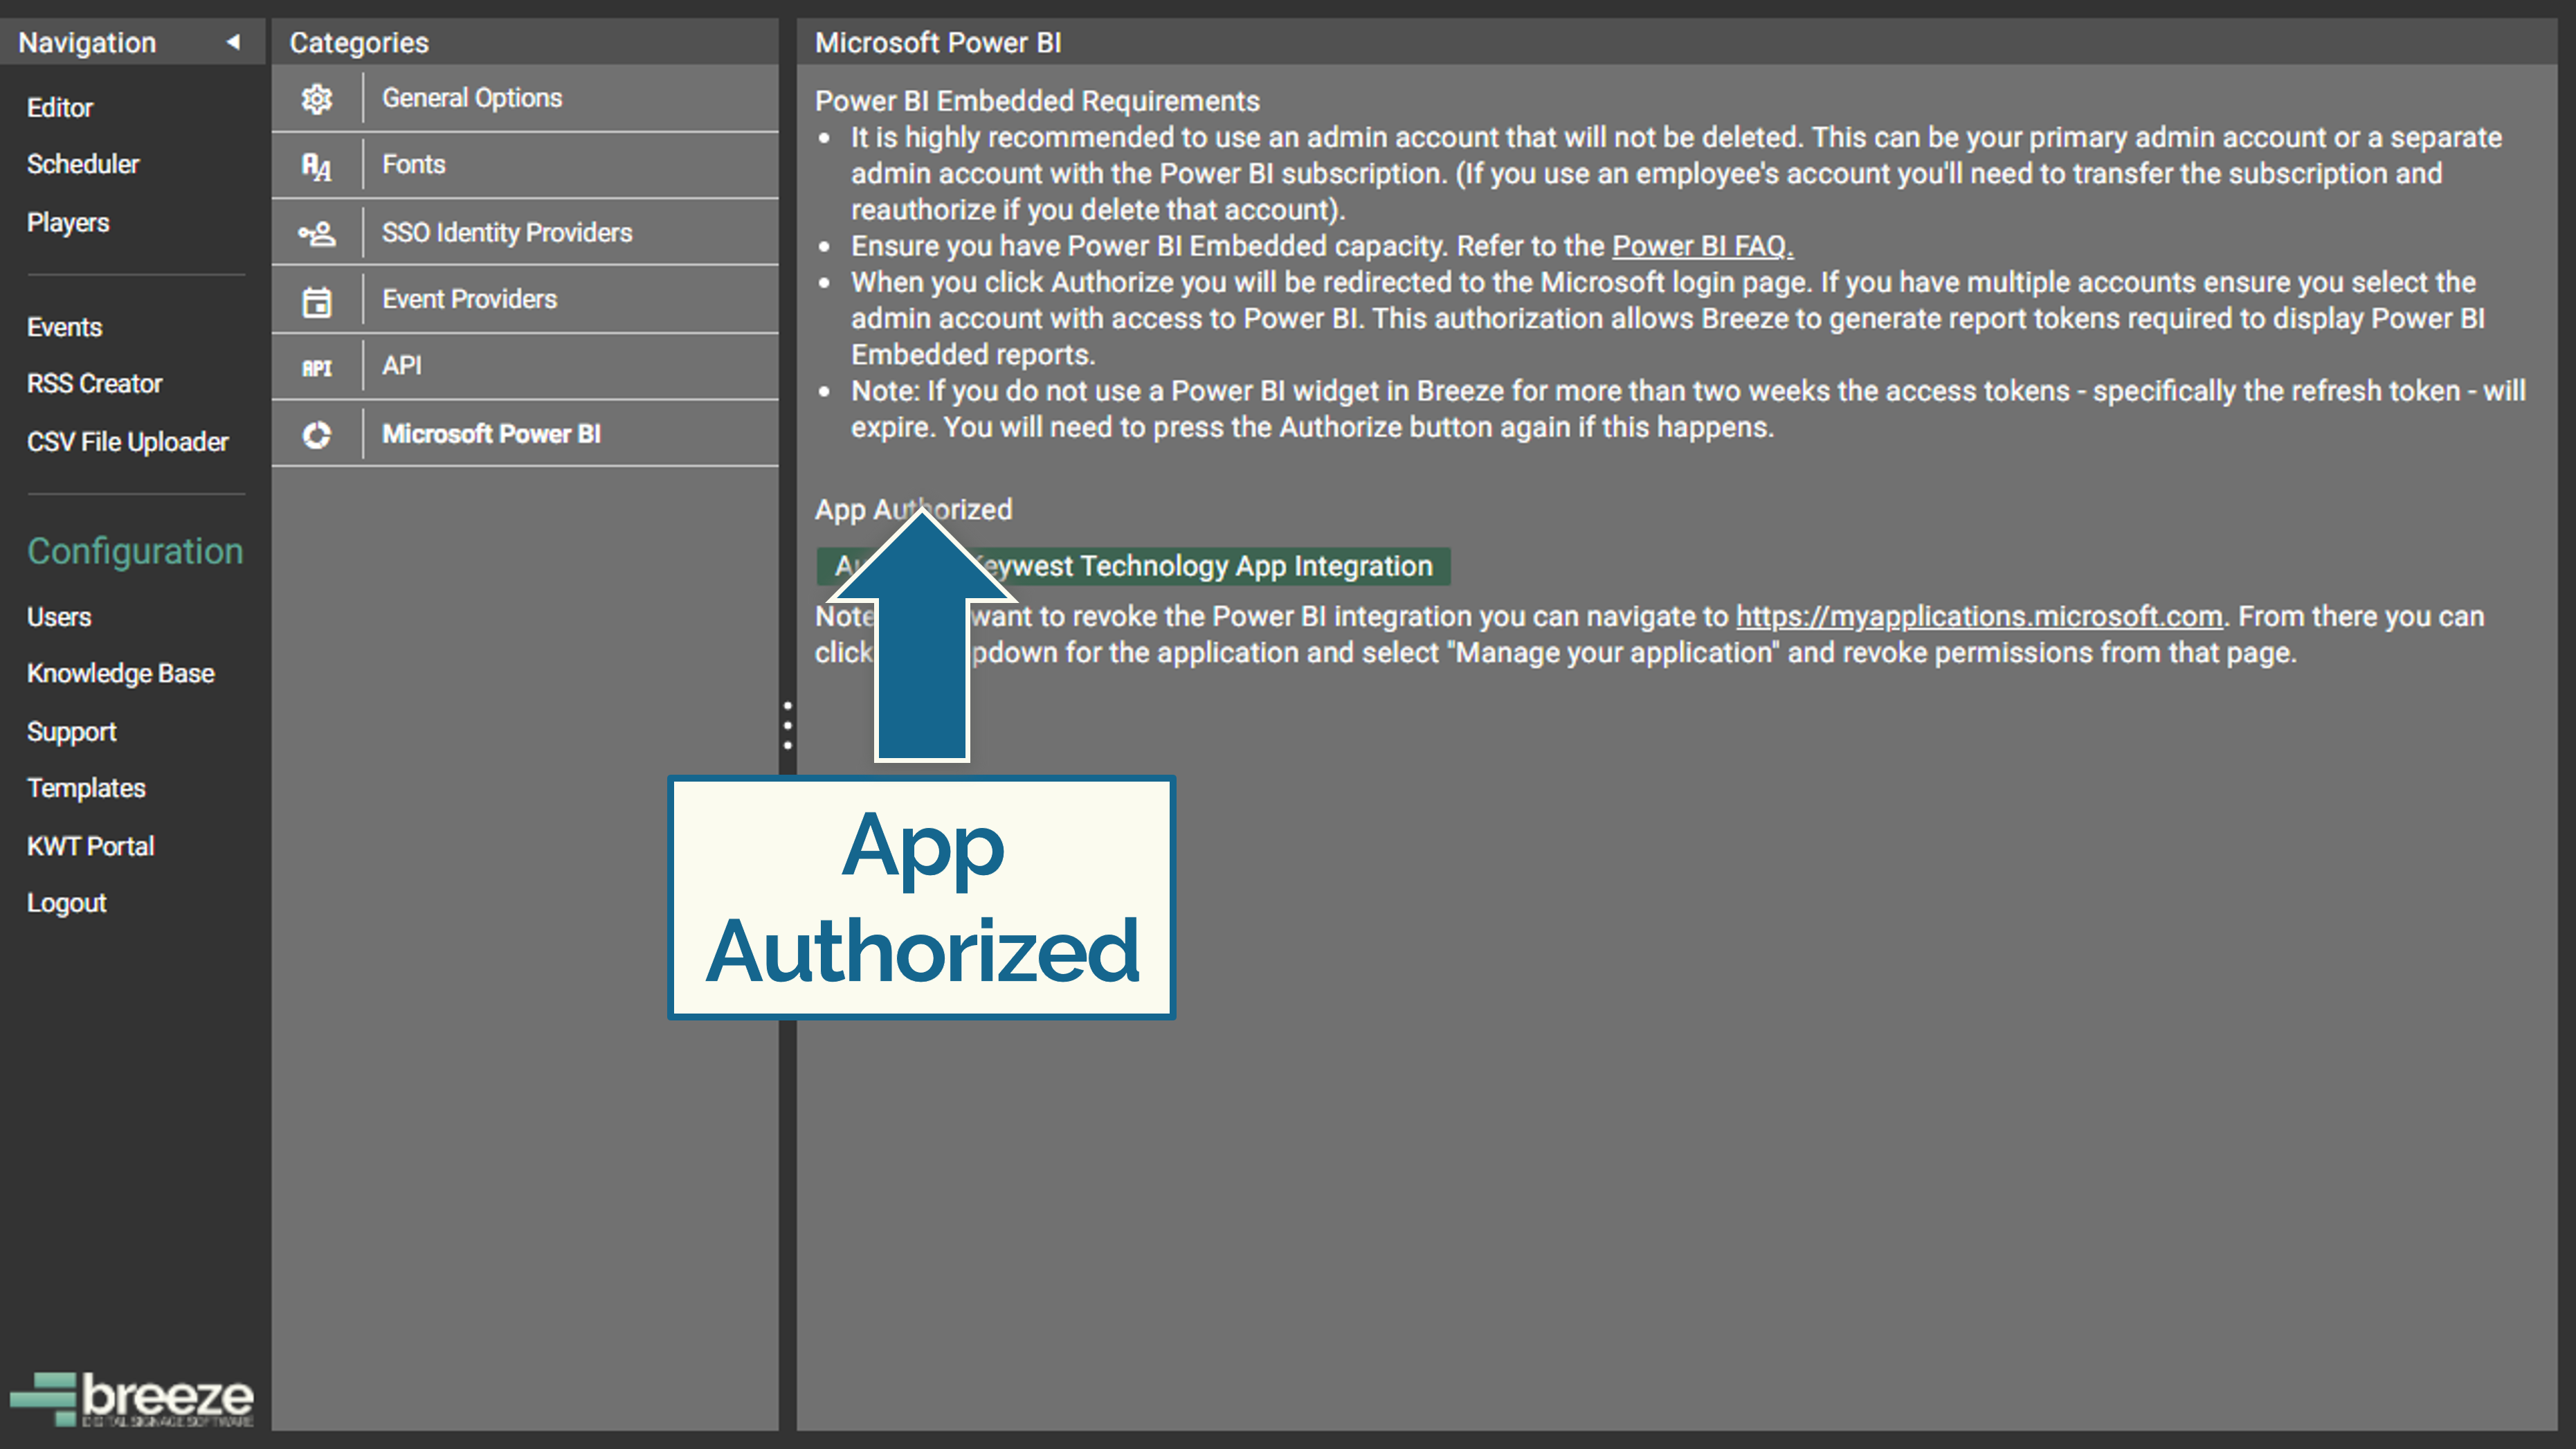Open Scheduler from Navigation
The image size is (2576, 1449).
tap(83, 164)
